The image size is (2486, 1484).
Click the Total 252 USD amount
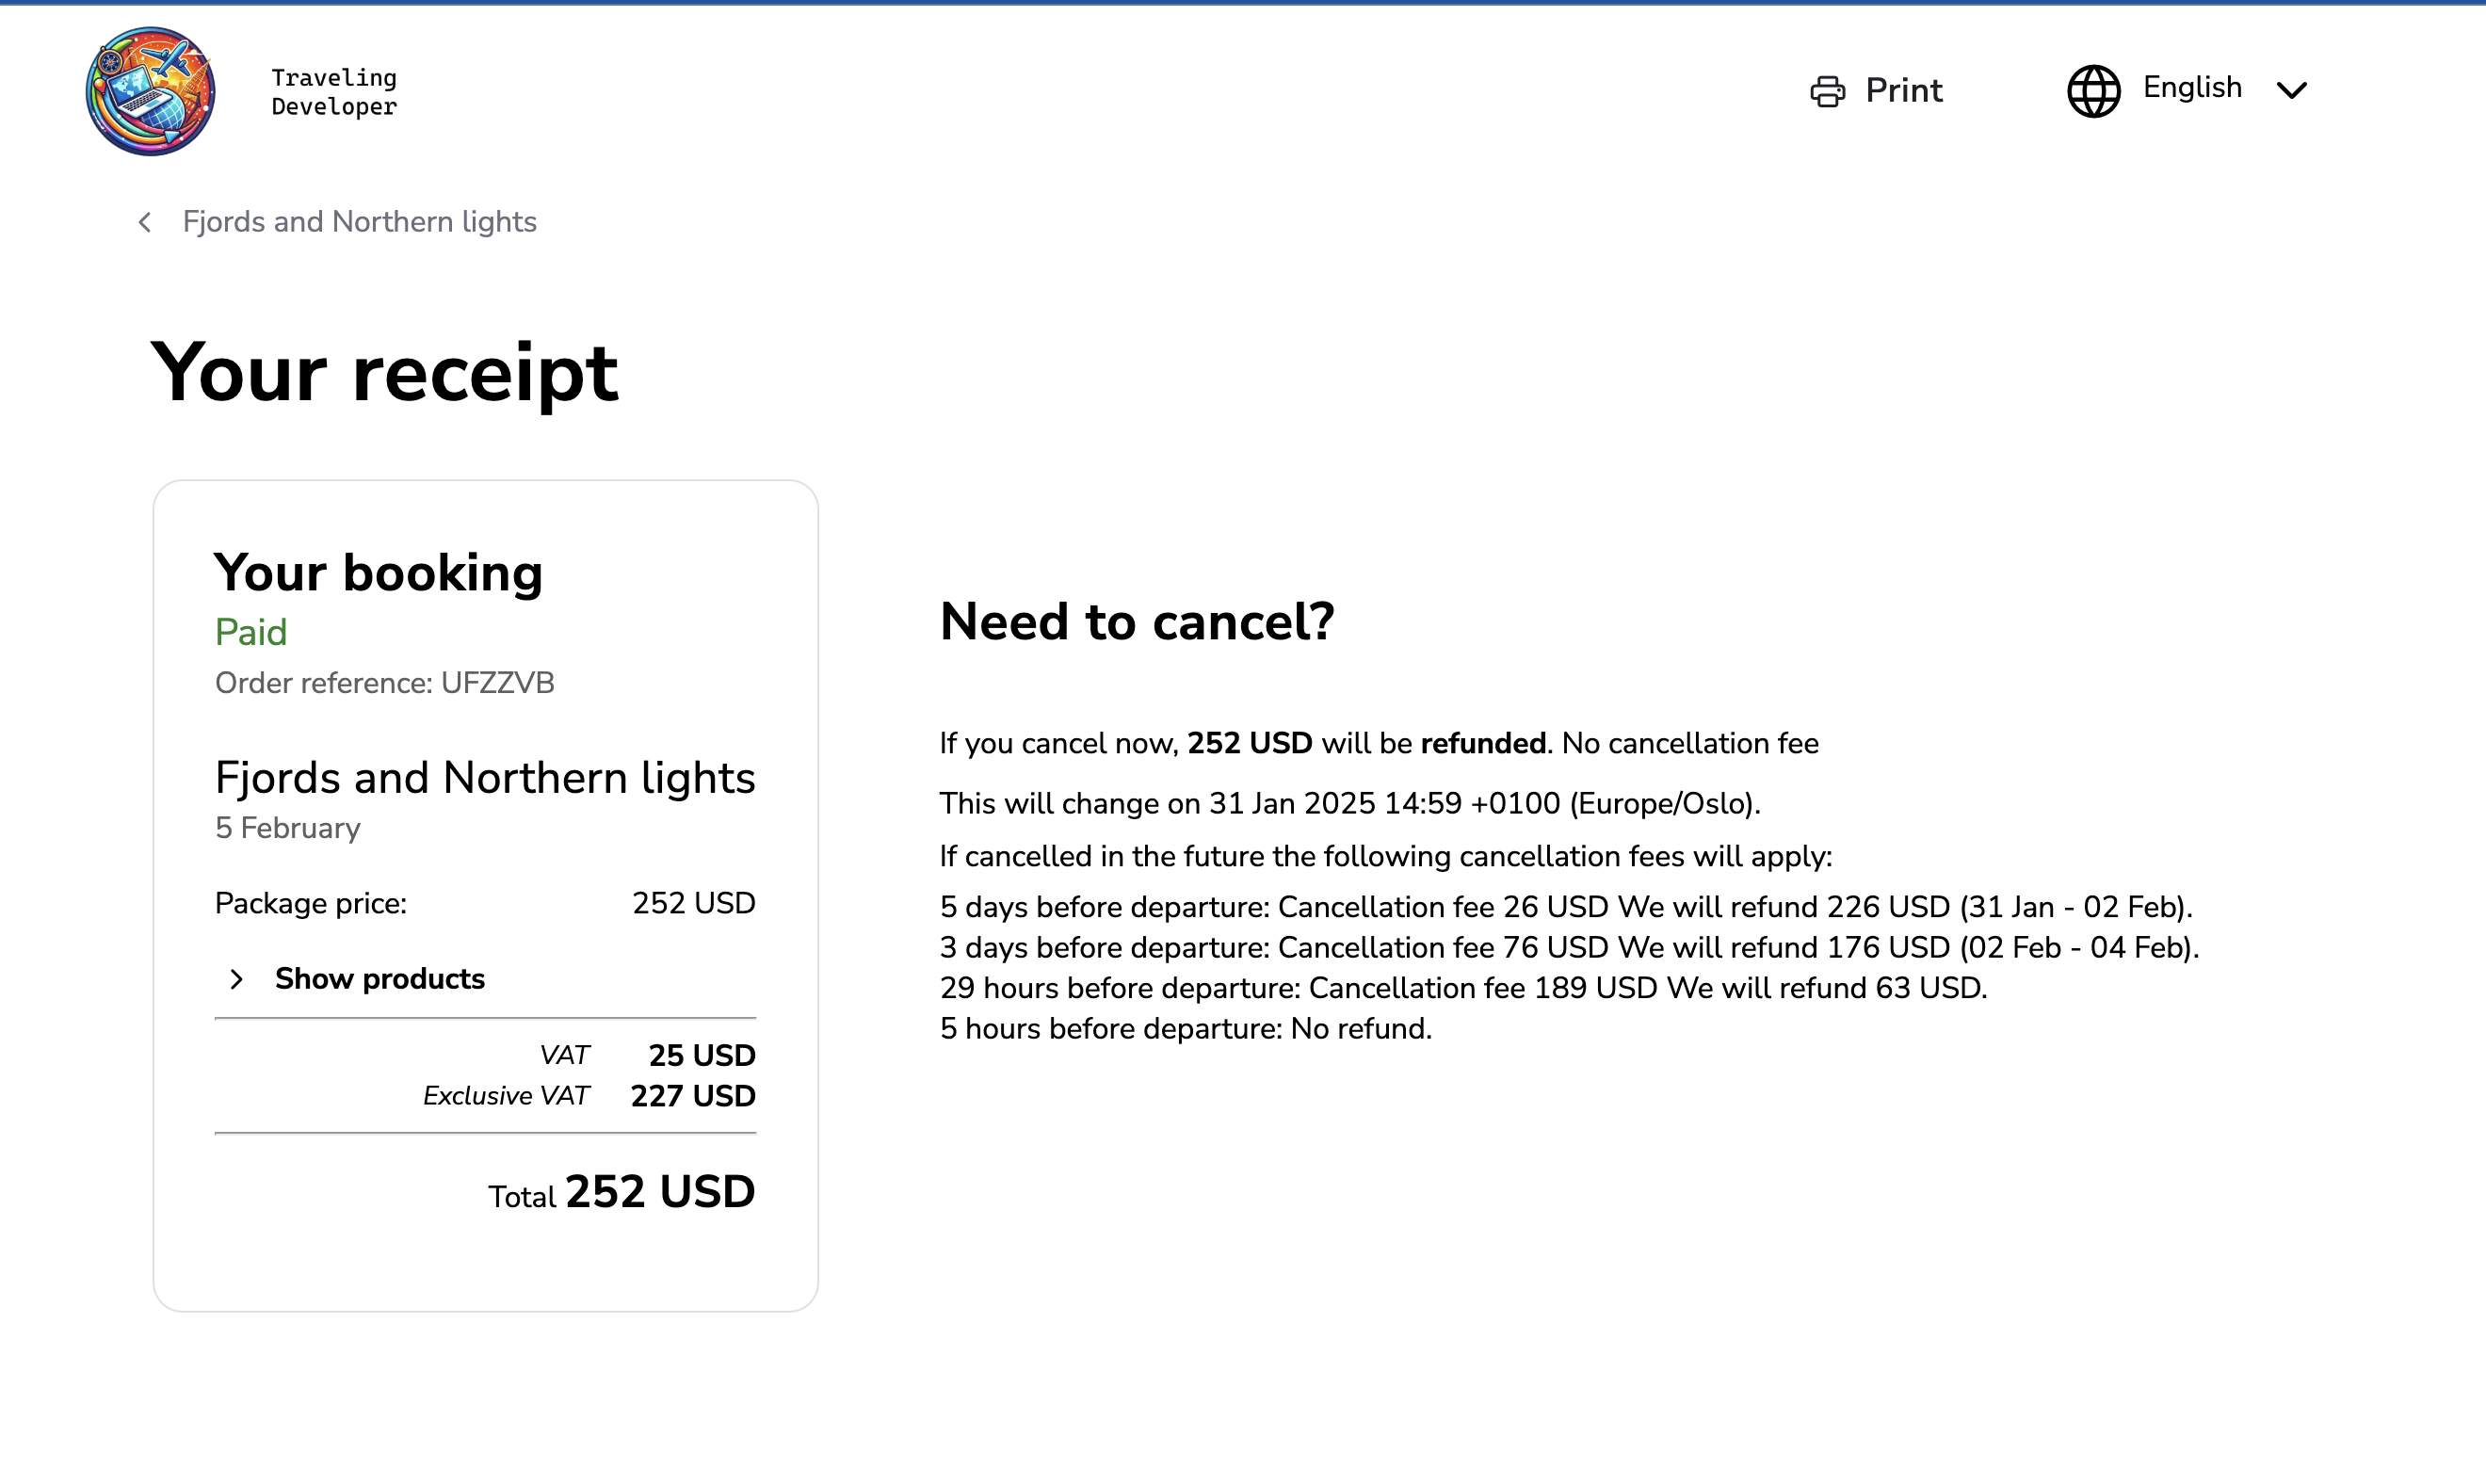click(660, 1192)
